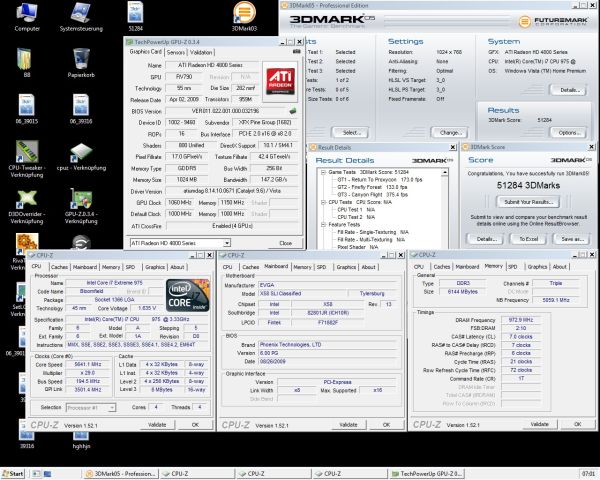This screenshot has height=480, width=600.
Task: Collapse the Feature Tests tree node
Action: 323,225
